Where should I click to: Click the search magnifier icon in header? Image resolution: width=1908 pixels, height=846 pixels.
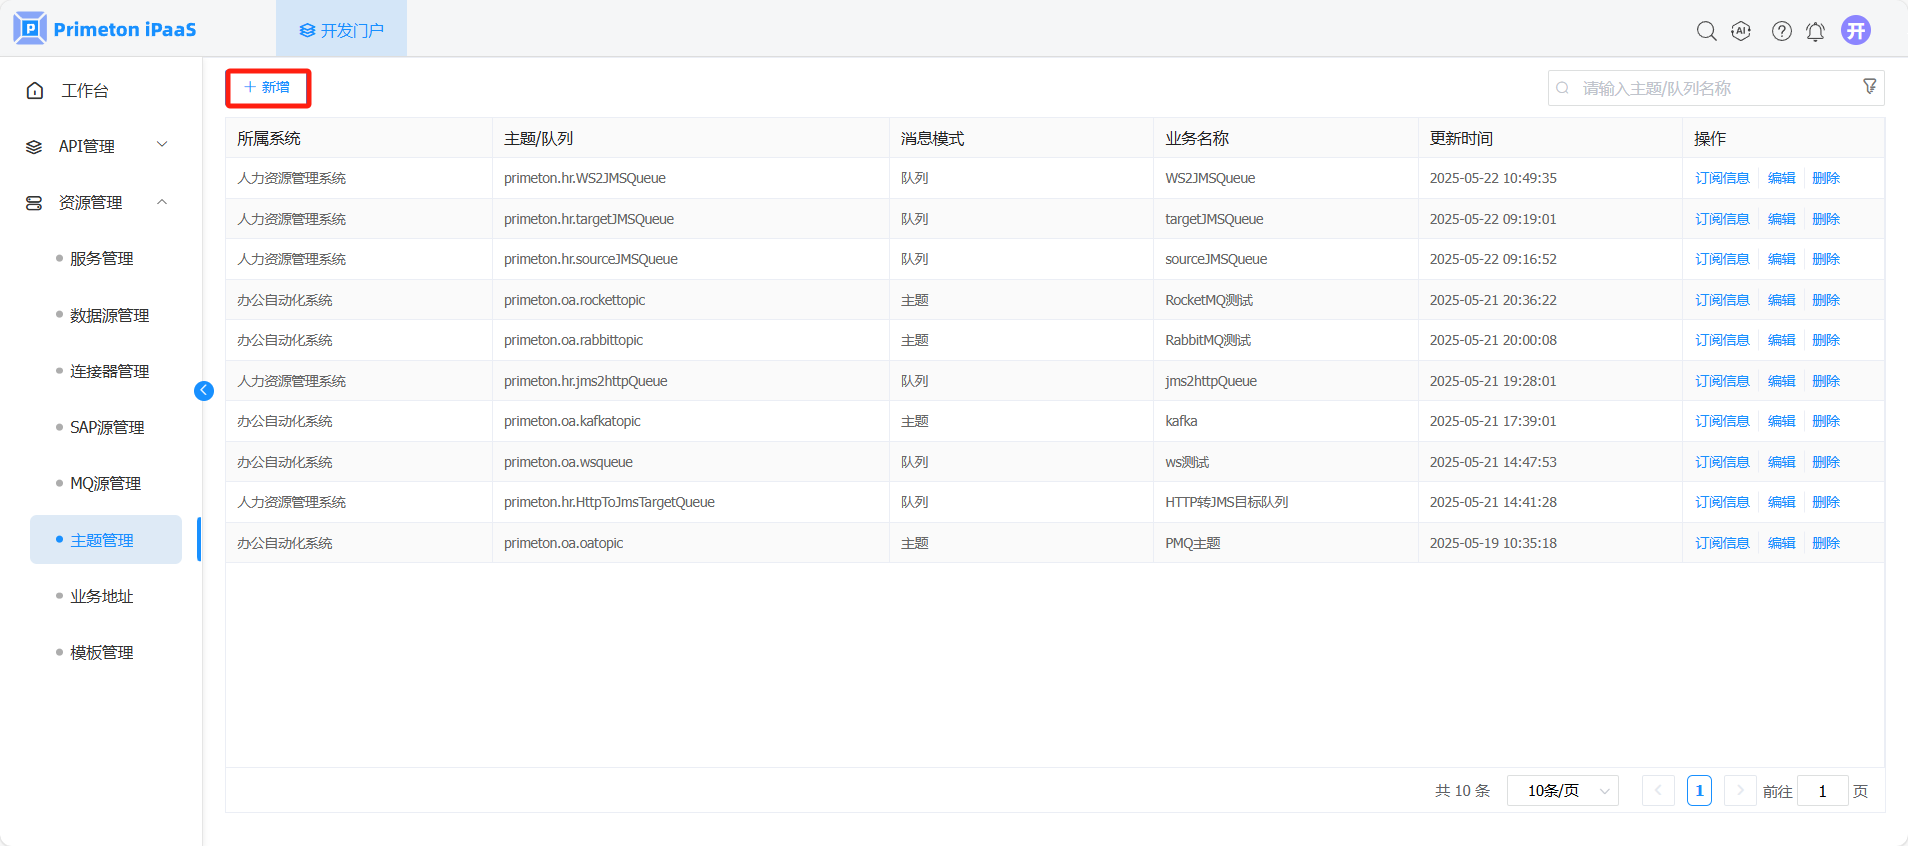(x=1706, y=31)
